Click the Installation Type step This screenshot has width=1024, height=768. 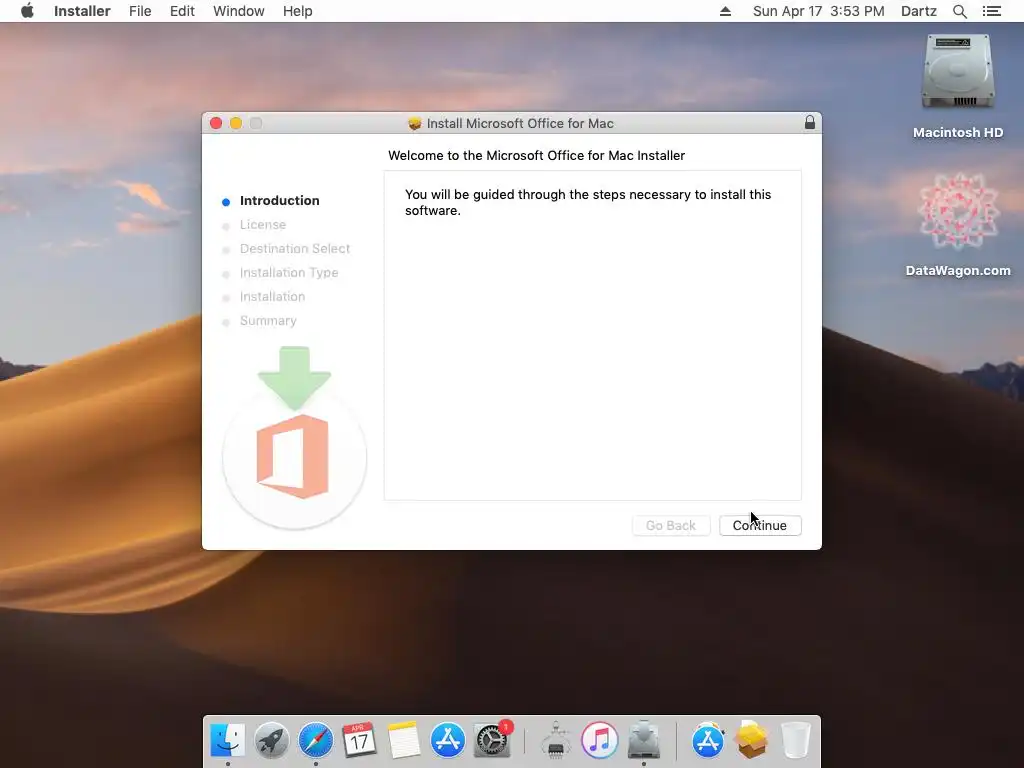(289, 273)
